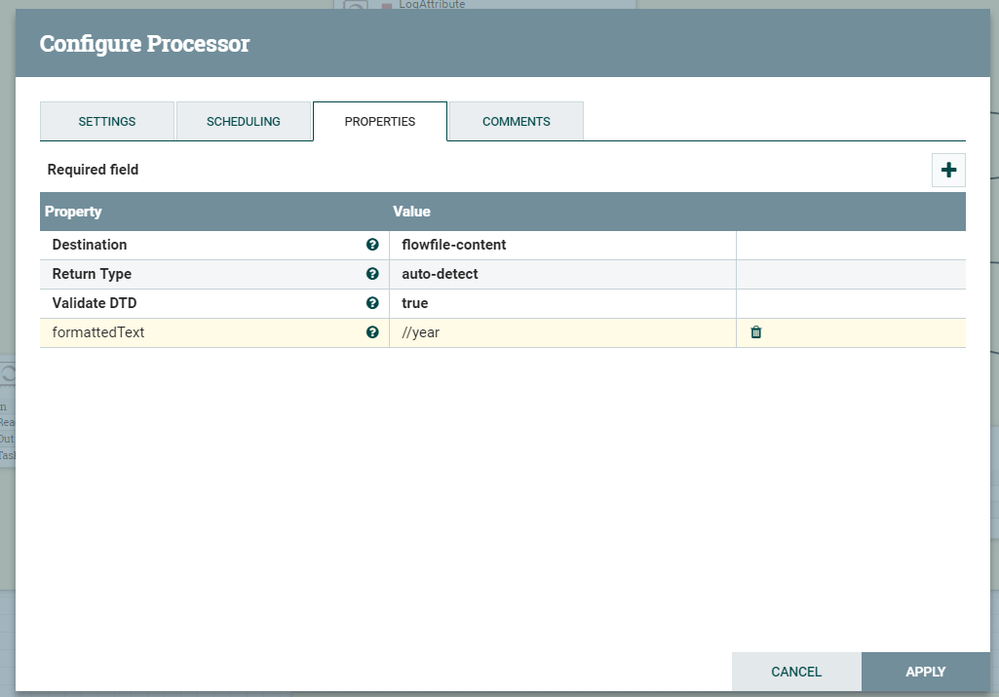Edit the flowfile-content Destination value

pyautogui.click(x=563, y=245)
